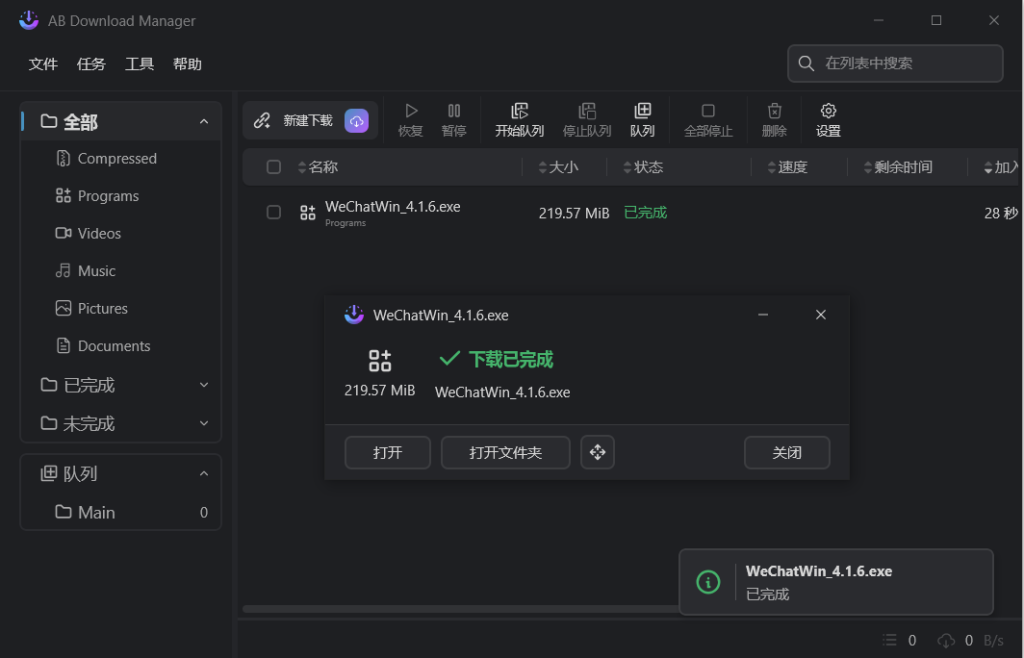Click the Delete (删除) trash icon
The width and height of the screenshot is (1024, 658).
774,112
